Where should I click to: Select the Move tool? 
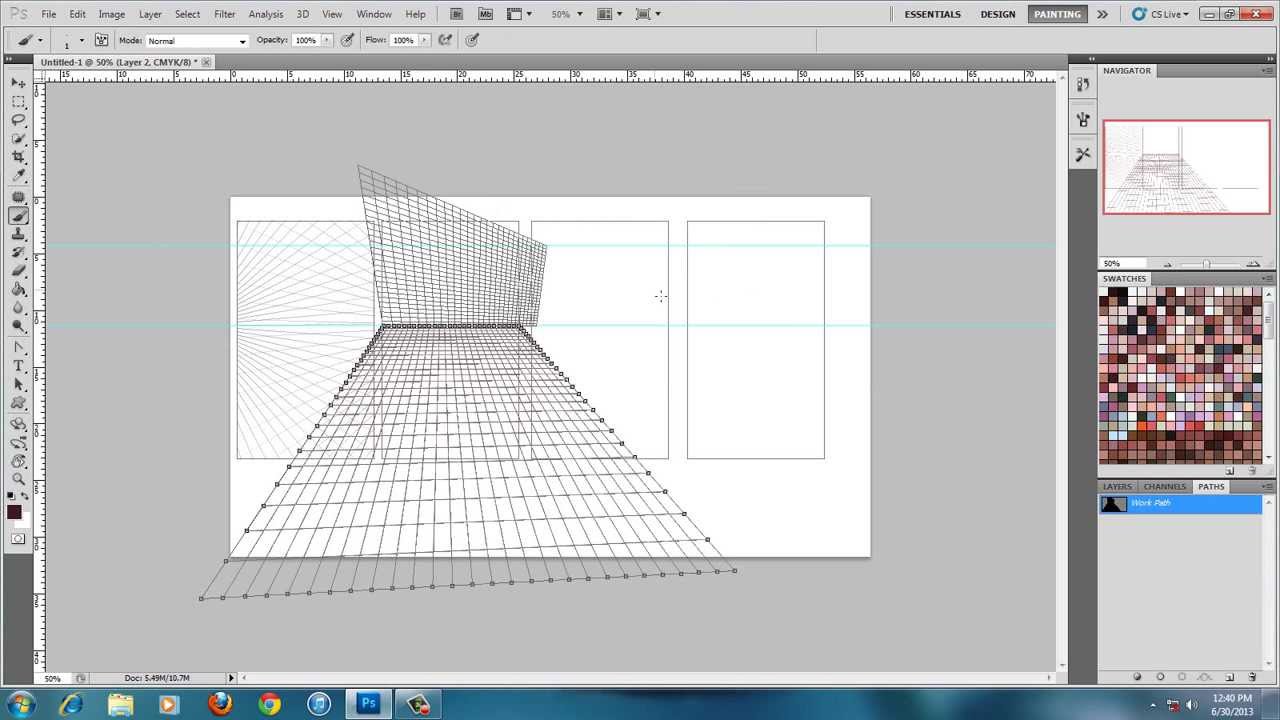18,83
